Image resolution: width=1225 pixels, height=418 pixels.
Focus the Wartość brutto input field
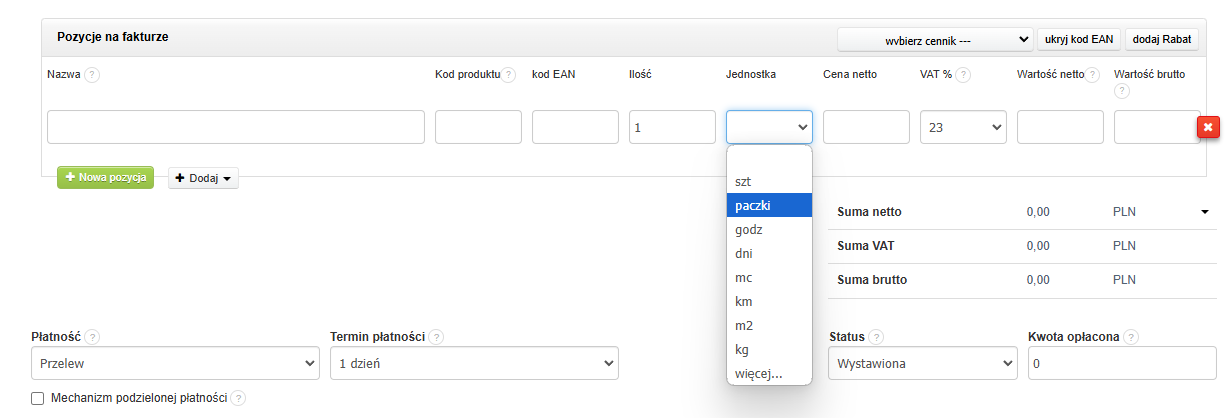(x=1157, y=127)
